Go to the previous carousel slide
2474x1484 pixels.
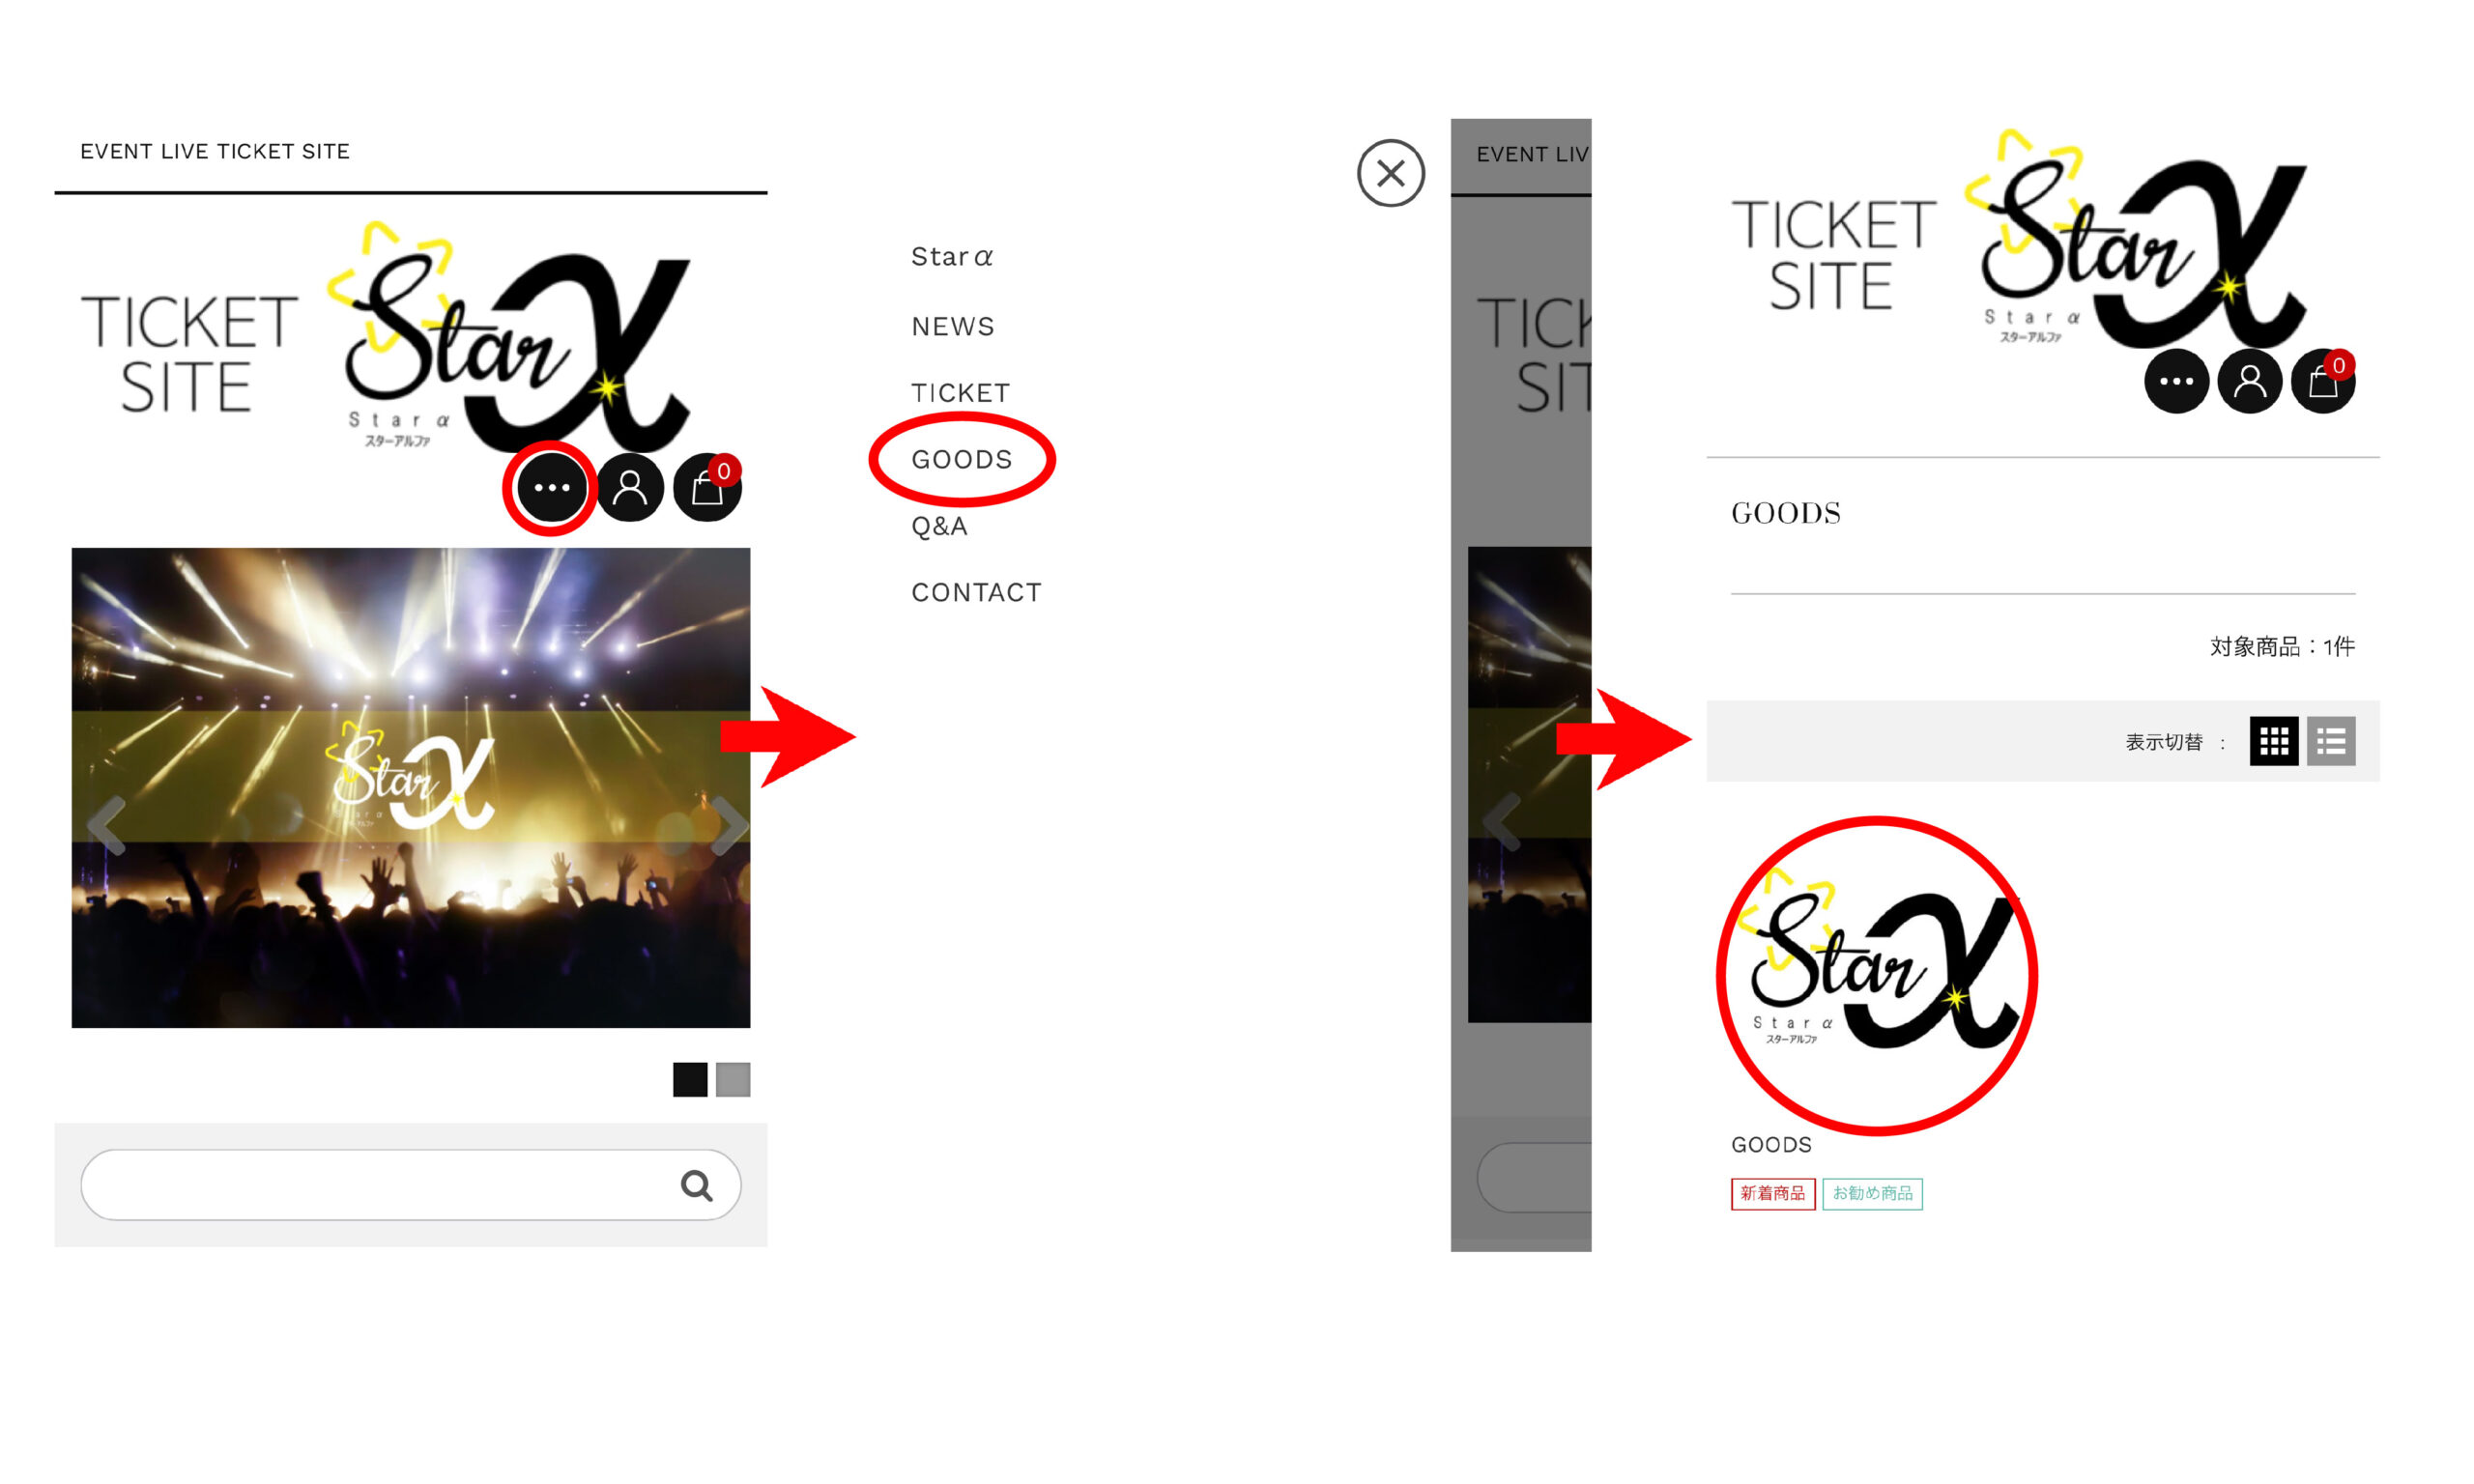click(x=106, y=825)
